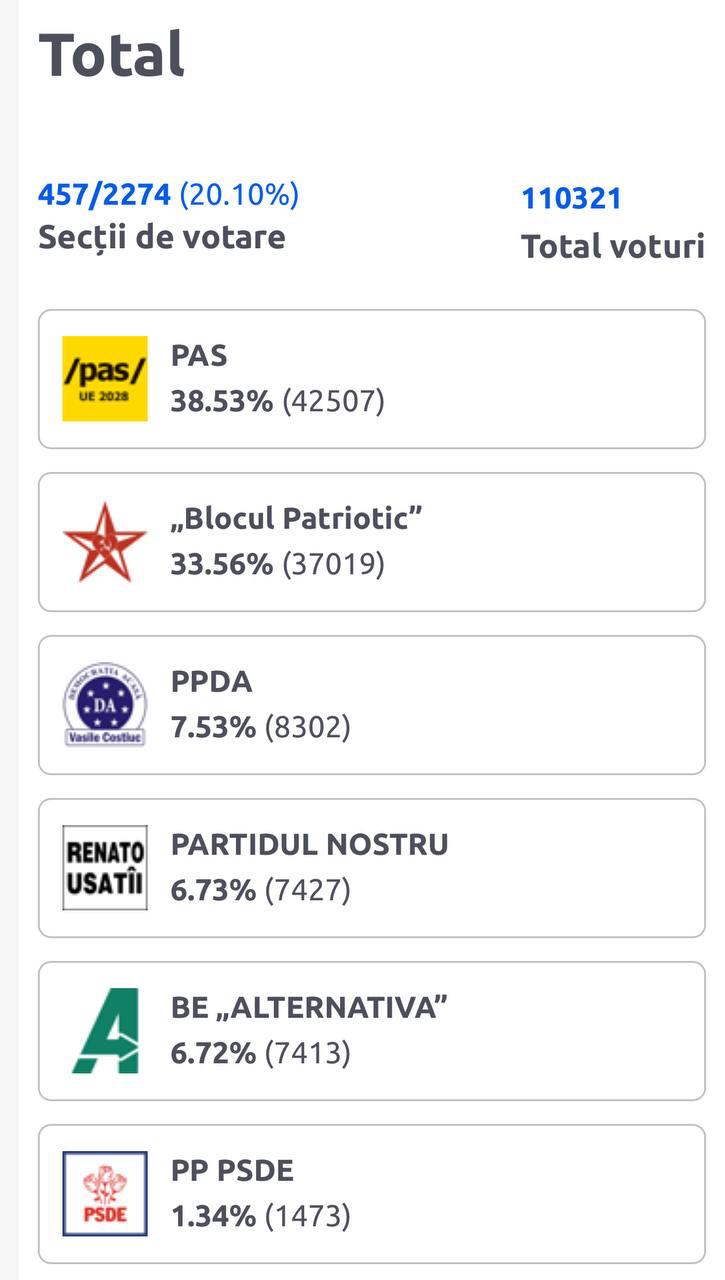Select the BE „ALTERNATIVA” party name
This screenshot has width=725, height=1280.
click(308, 1007)
